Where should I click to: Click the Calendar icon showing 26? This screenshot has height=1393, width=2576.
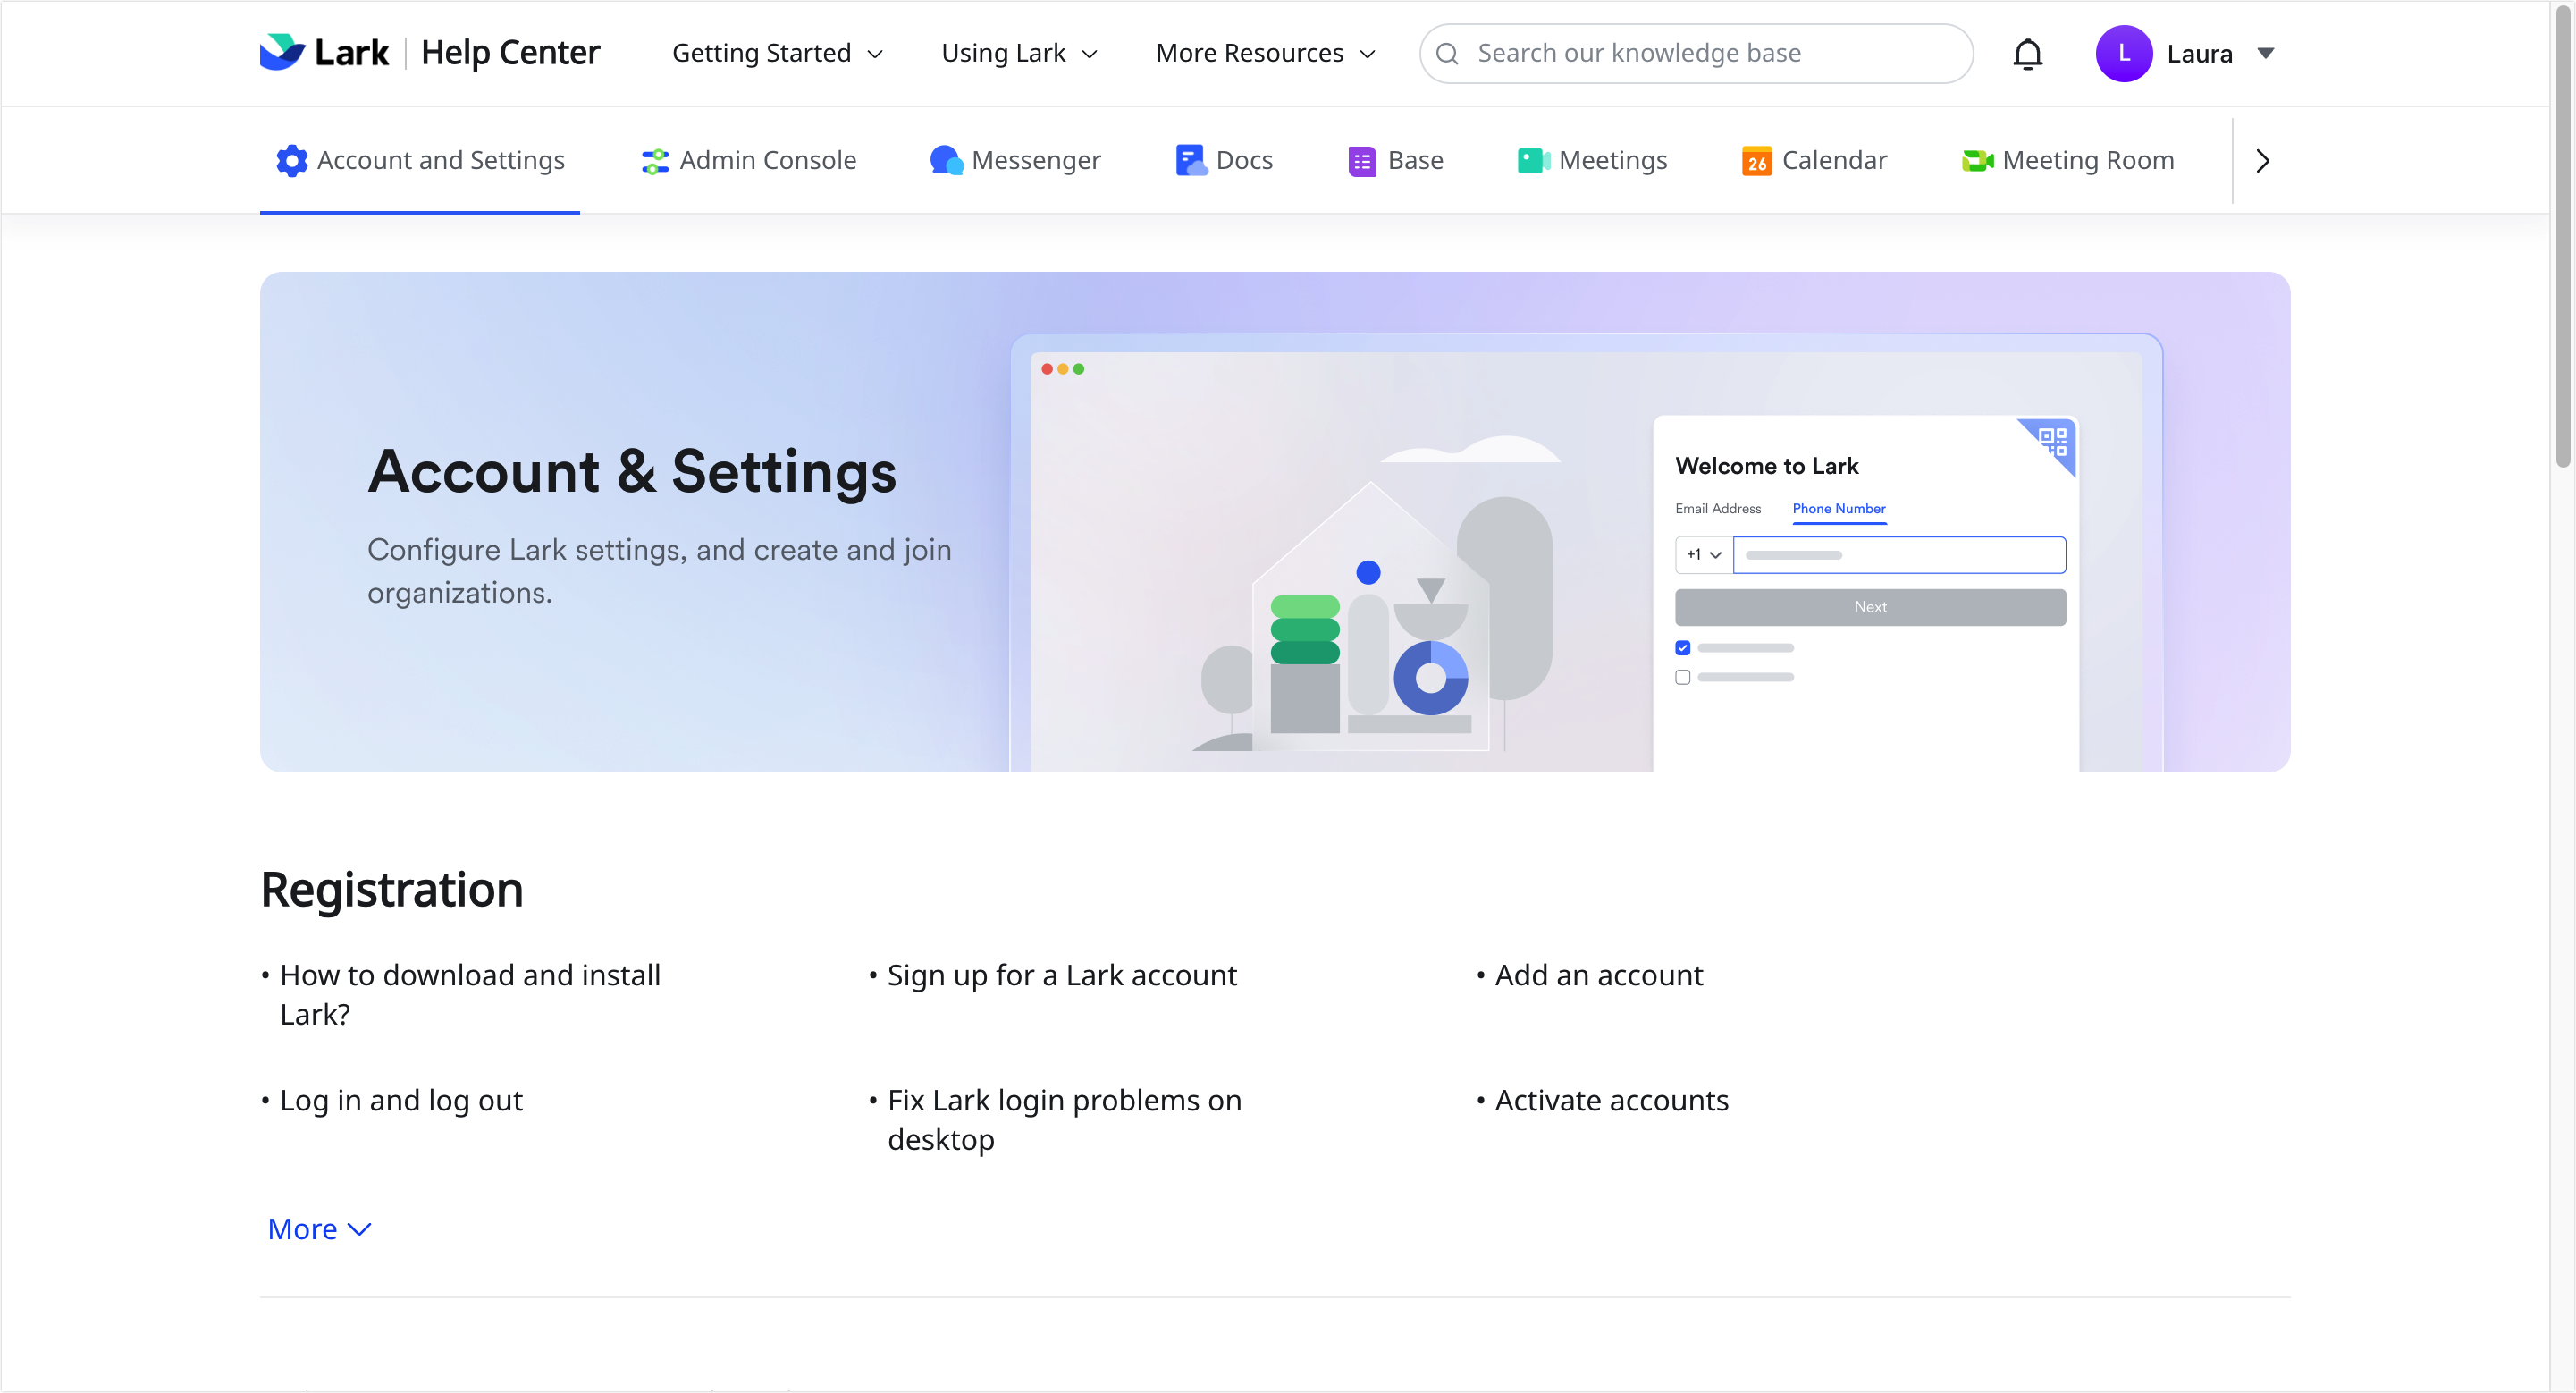pos(1756,160)
